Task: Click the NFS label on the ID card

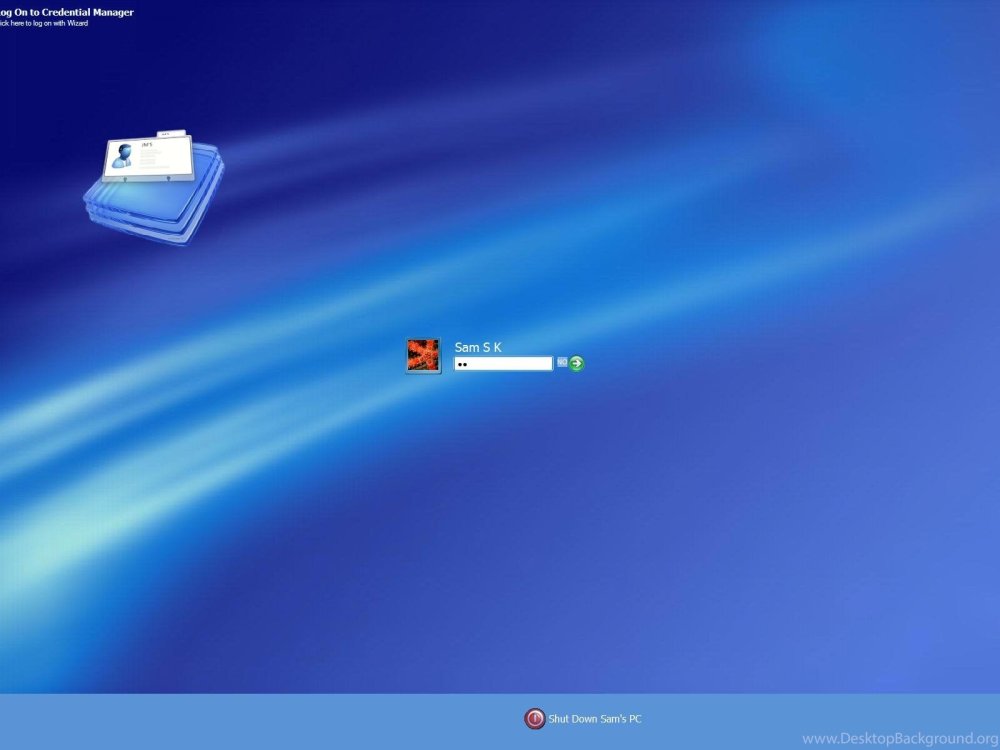Action: click(x=146, y=144)
